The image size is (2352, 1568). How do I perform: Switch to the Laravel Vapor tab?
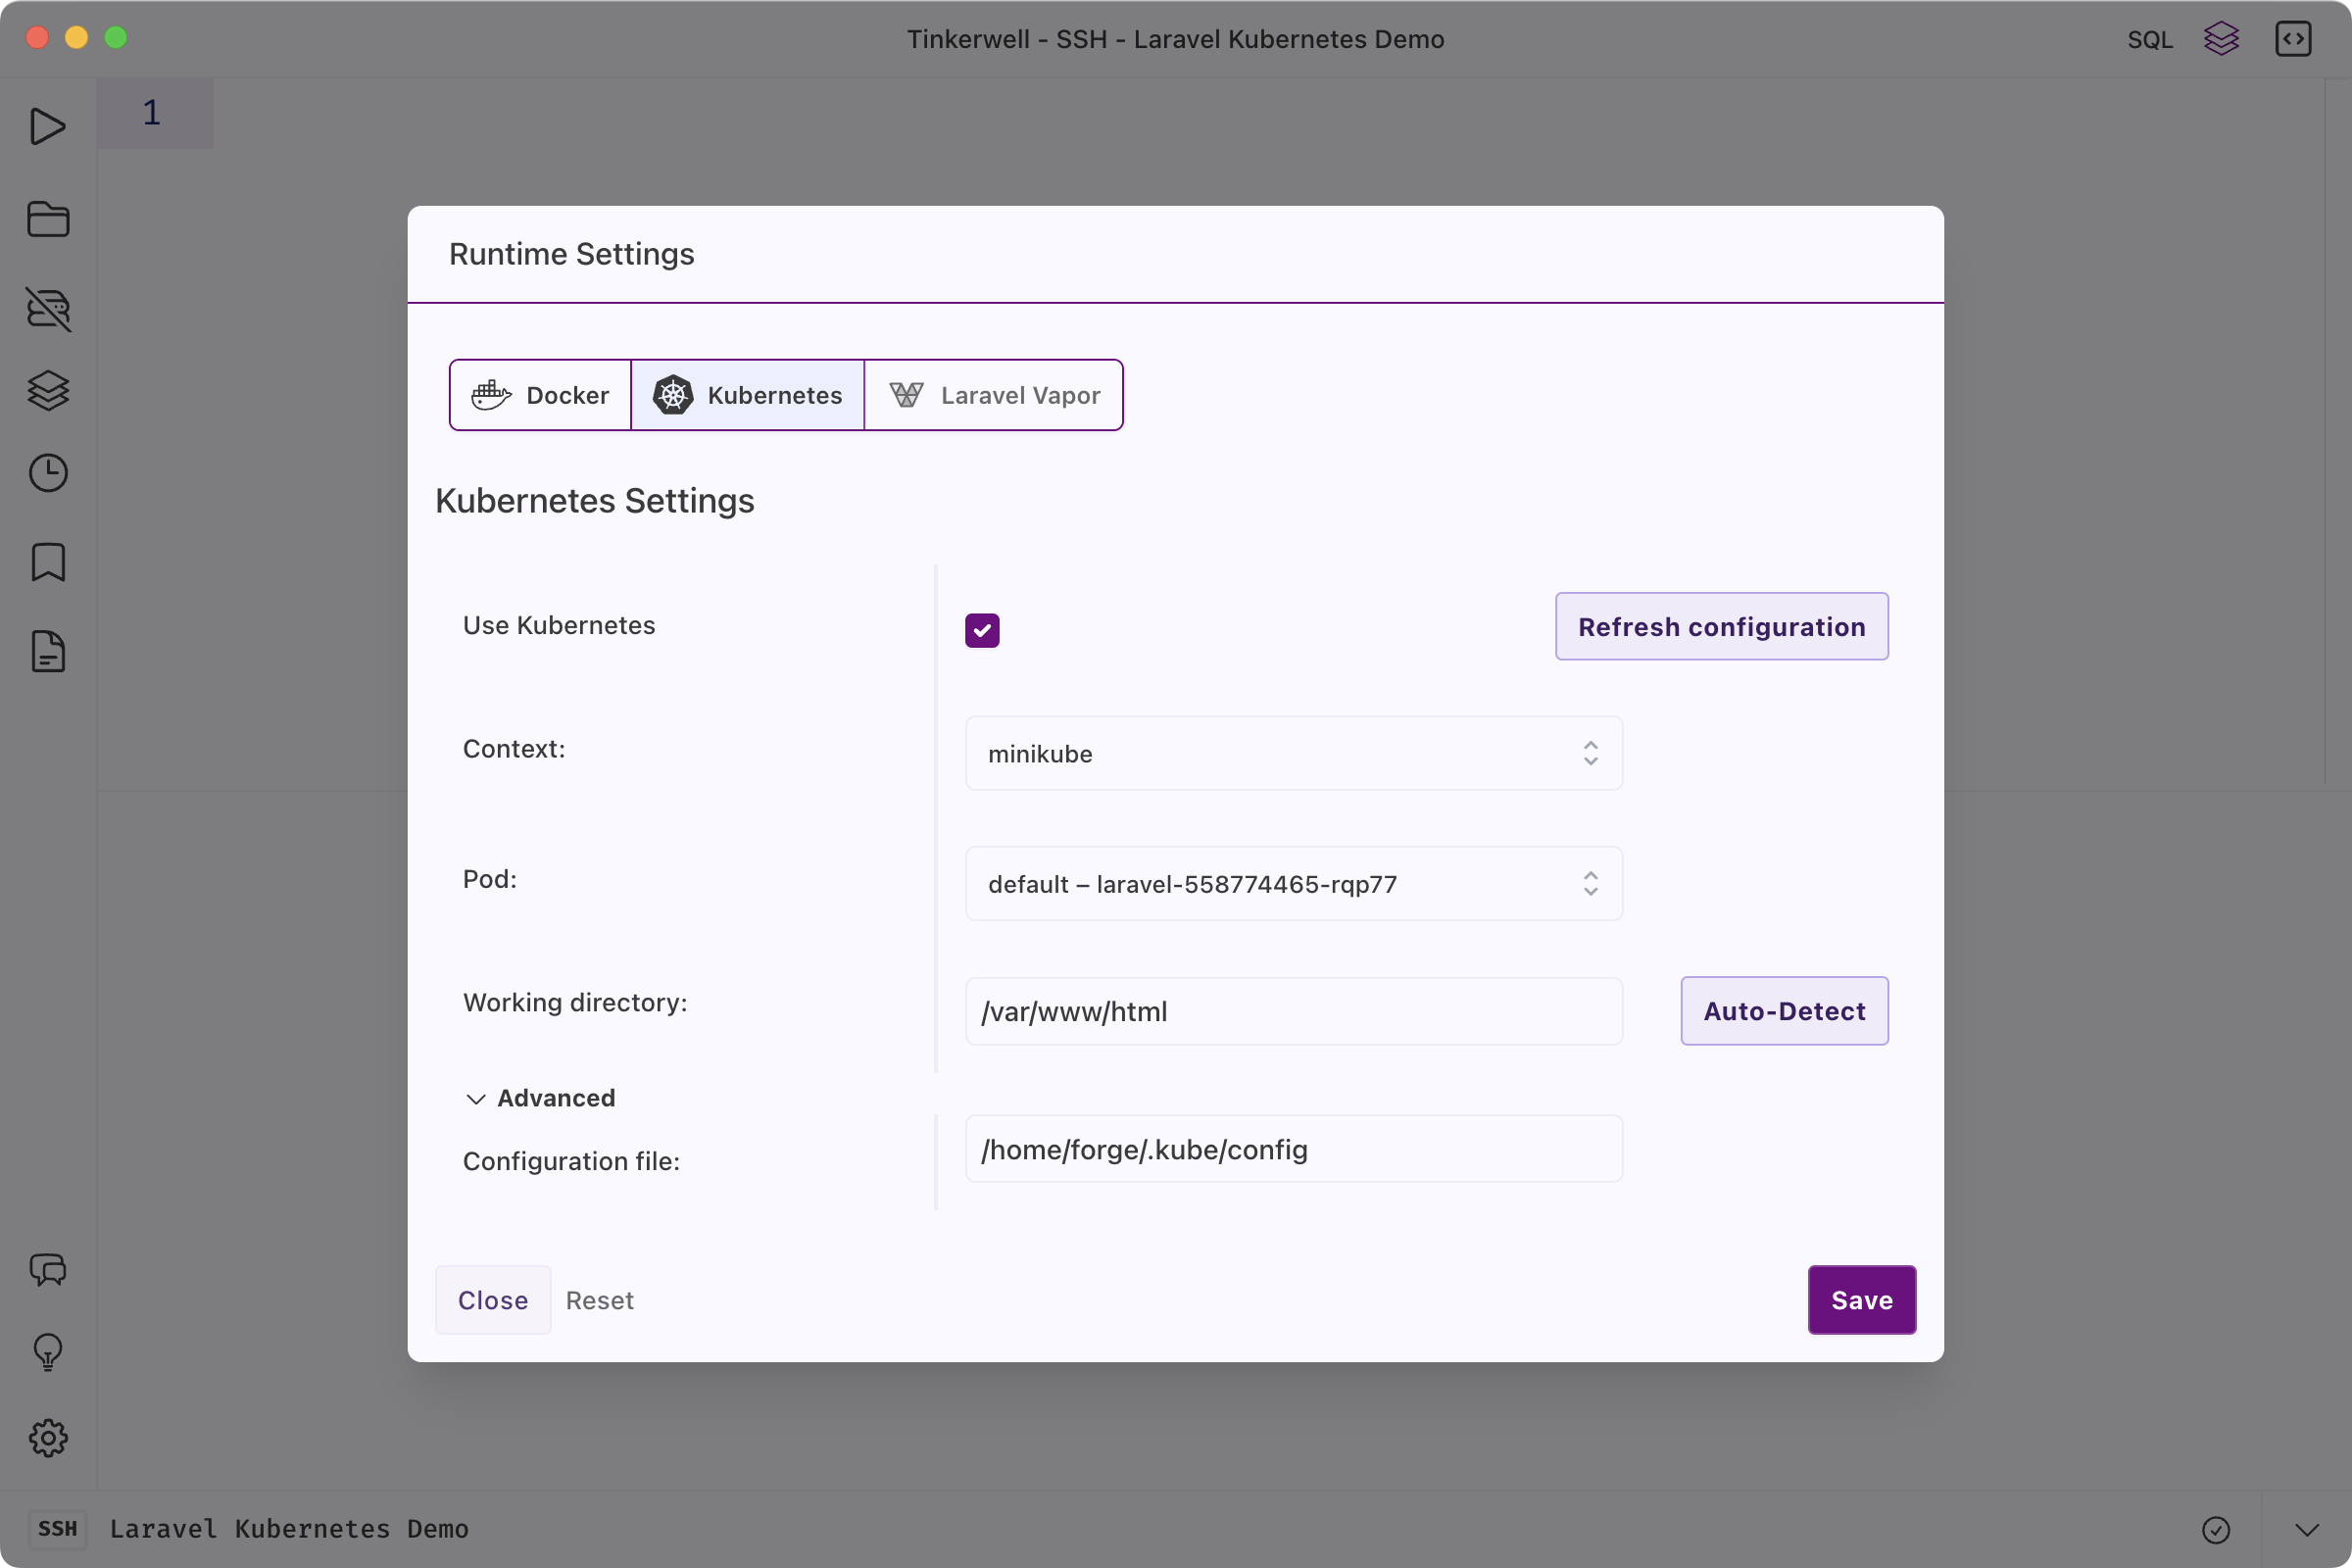click(994, 395)
